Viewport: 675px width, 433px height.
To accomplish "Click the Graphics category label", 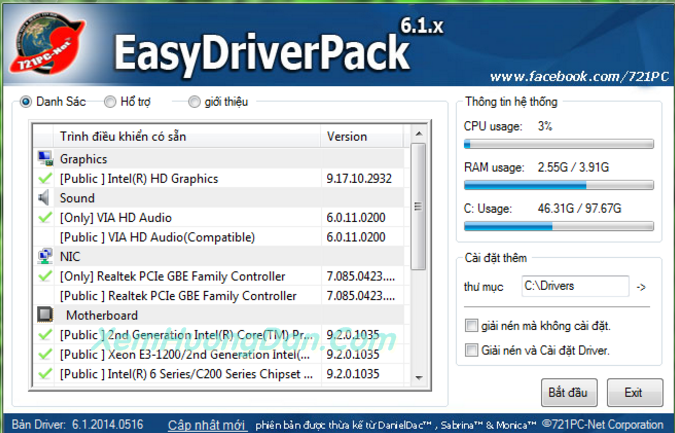I will tap(84, 159).
